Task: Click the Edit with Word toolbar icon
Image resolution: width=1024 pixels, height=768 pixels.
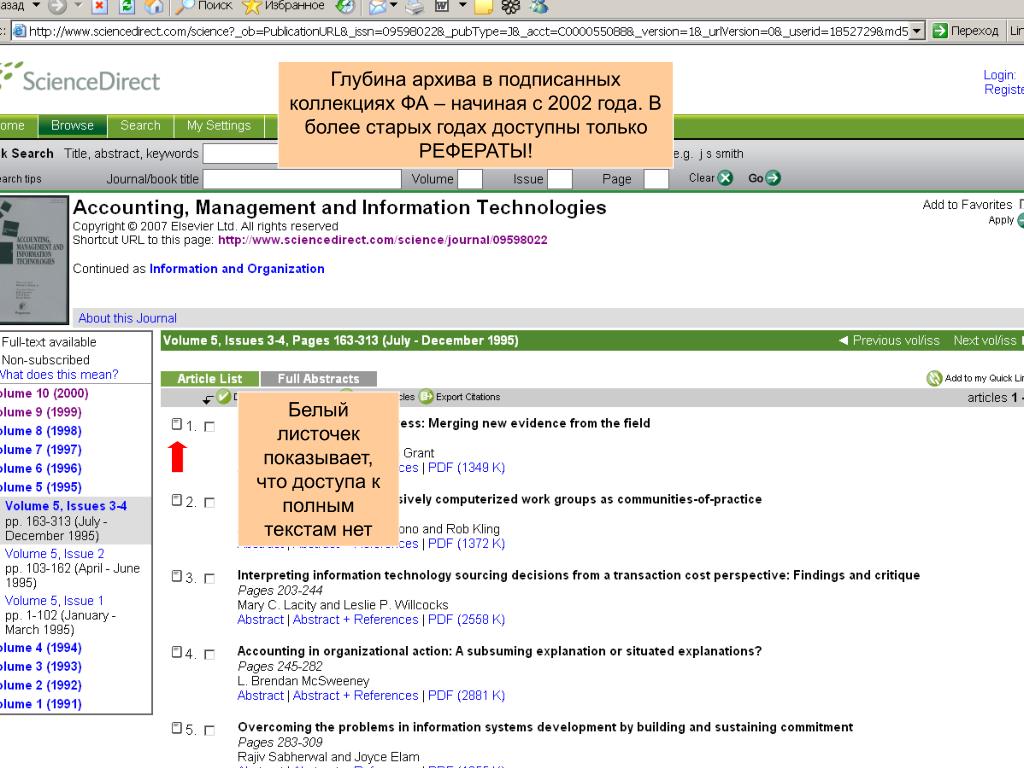Action: pos(442,7)
